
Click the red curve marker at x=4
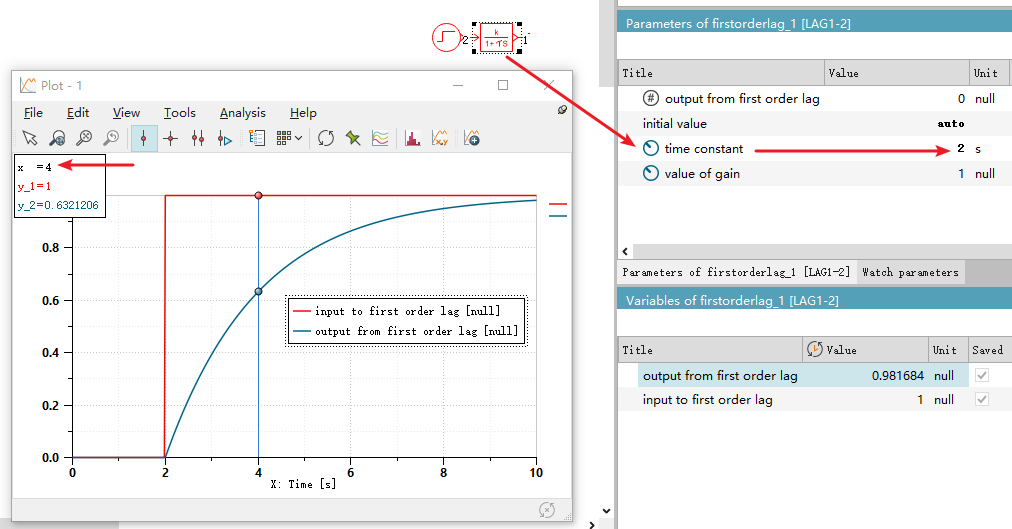[x=258, y=195]
